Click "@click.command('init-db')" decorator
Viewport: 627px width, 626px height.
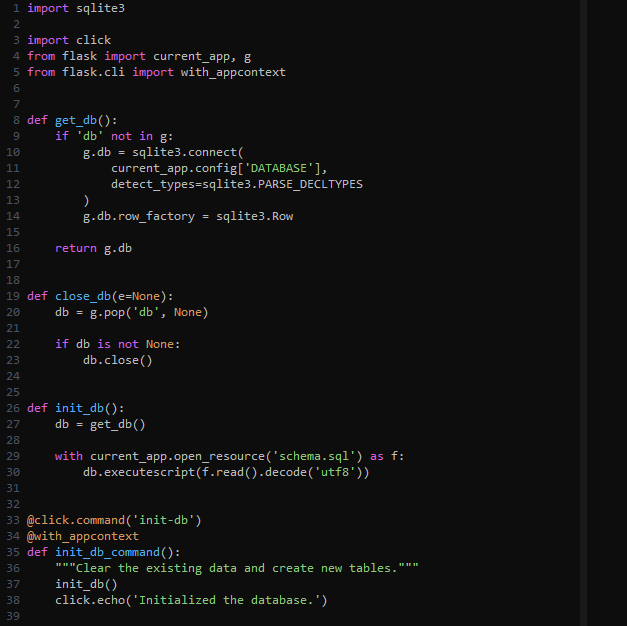(x=114, y=520)
